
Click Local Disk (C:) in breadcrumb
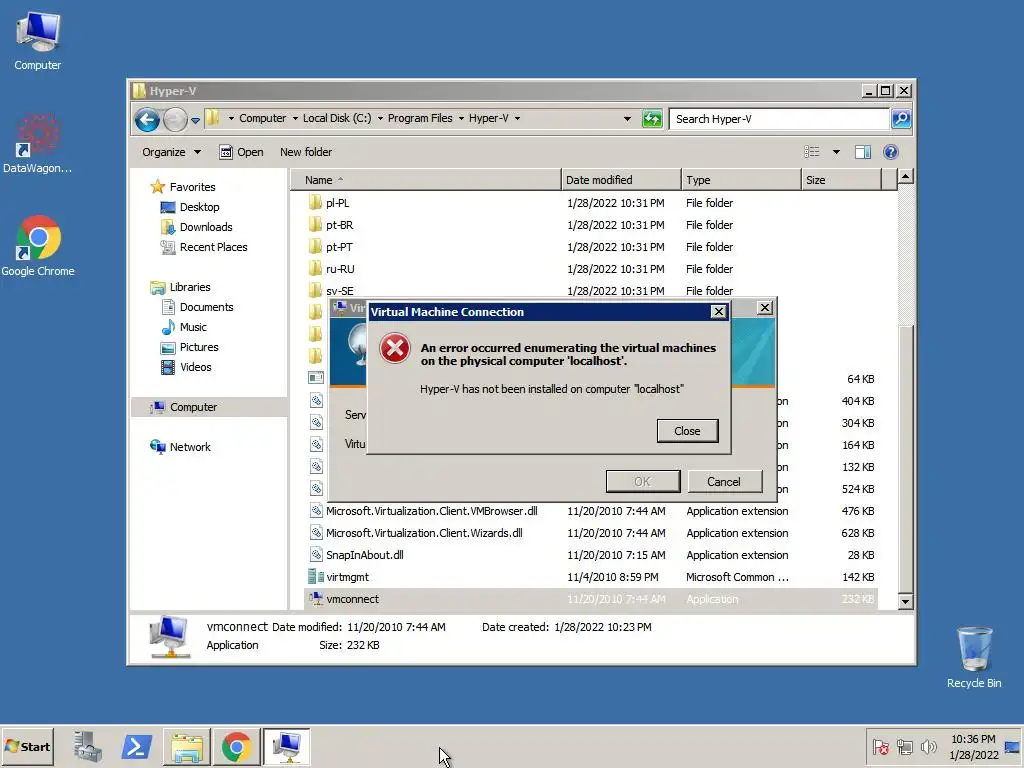(x=337, y=119)
